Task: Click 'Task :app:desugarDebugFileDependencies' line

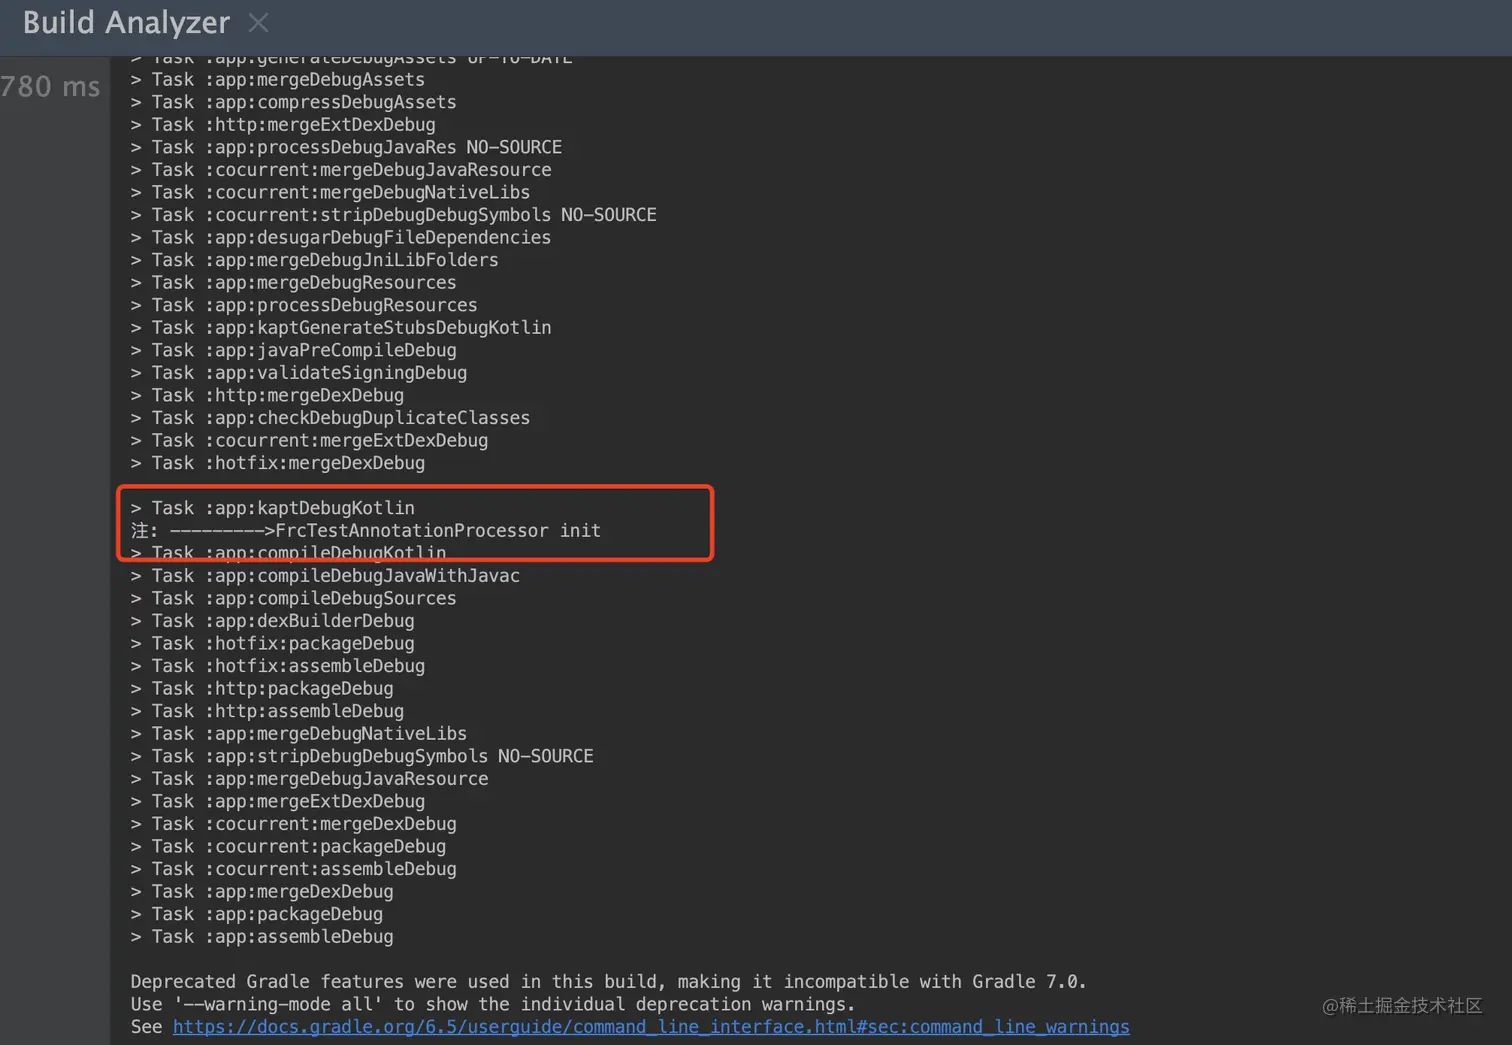Action: coord(341,238)
